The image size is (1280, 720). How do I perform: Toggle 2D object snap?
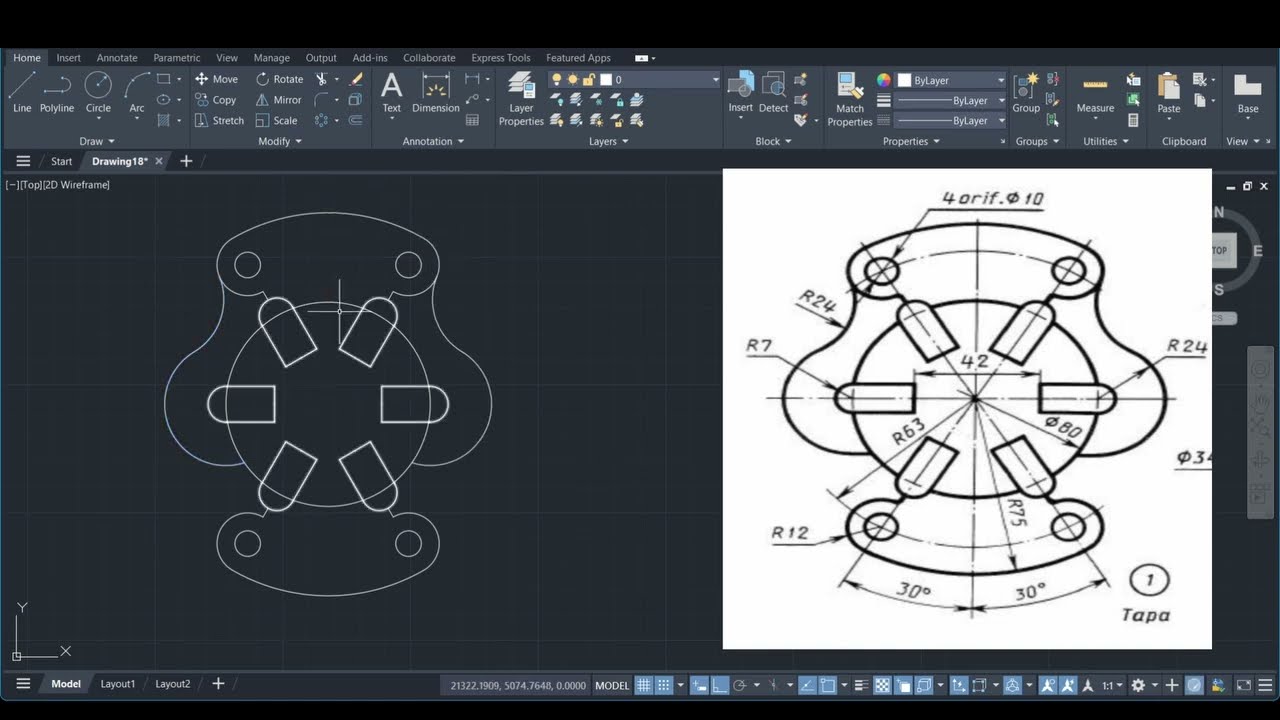click(827, 685)
